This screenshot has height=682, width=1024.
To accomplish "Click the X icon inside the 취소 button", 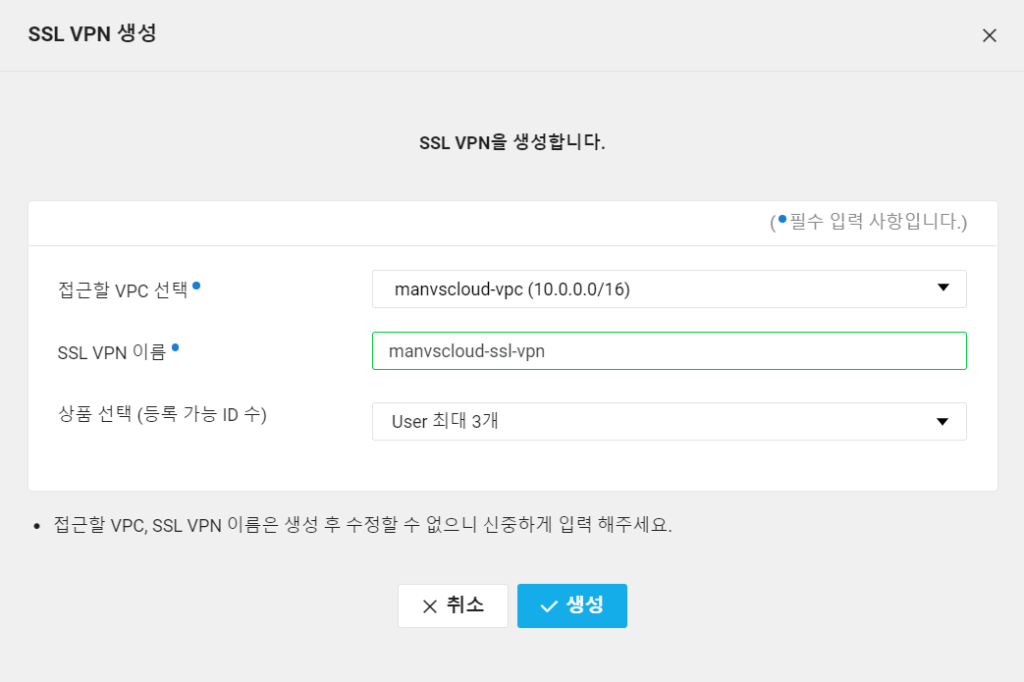I will click(430, 605).
